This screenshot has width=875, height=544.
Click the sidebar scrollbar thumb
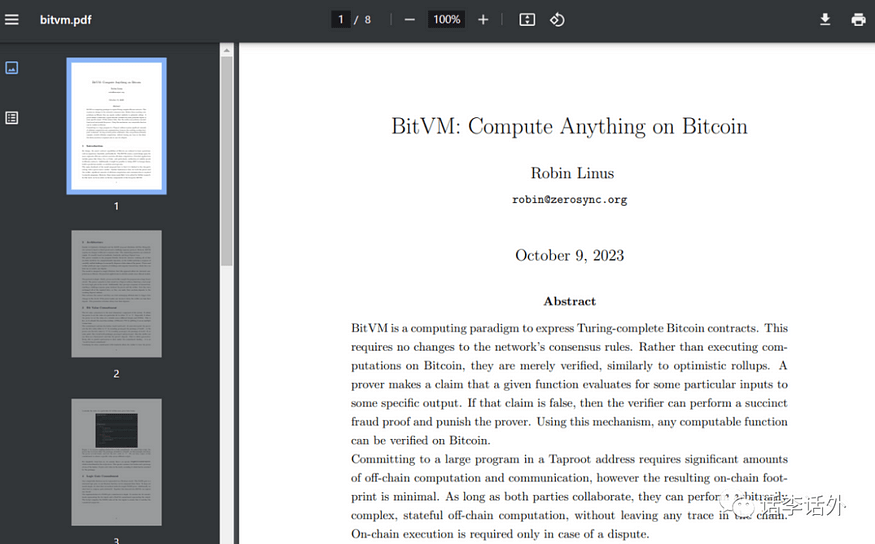pyautogui.click(x=227, y=161)
